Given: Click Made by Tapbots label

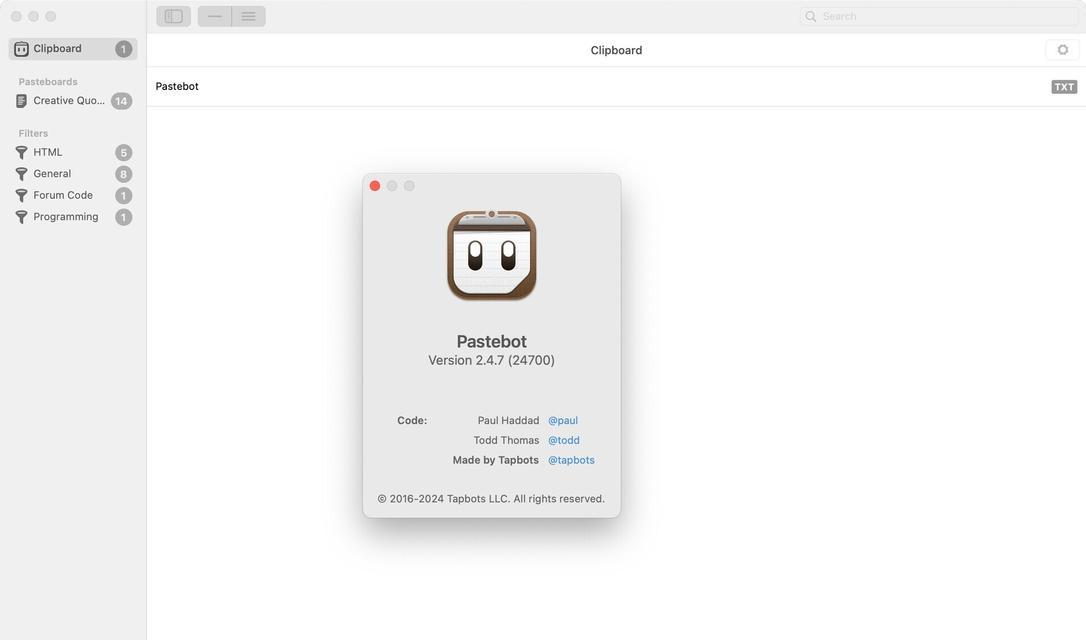Looking at the screenshot, I should 495,460.
